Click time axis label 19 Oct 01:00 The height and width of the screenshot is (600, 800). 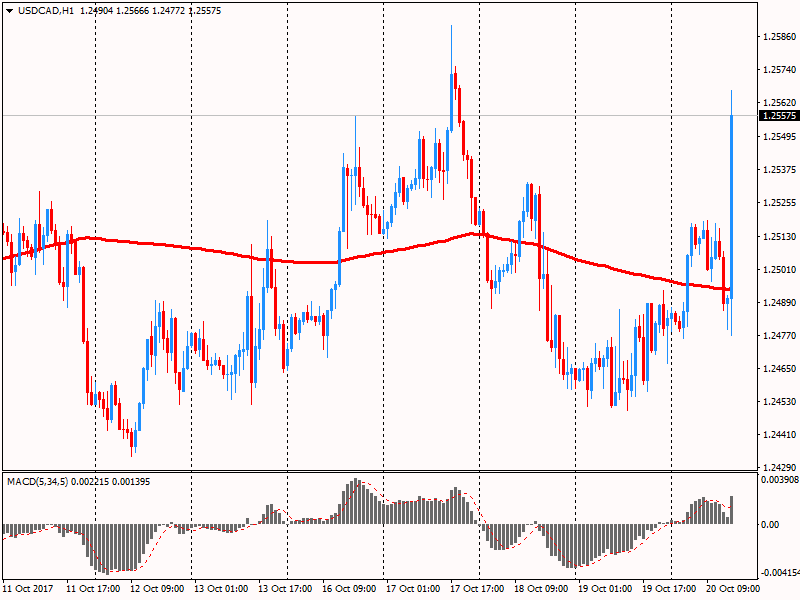pos(605,589)
